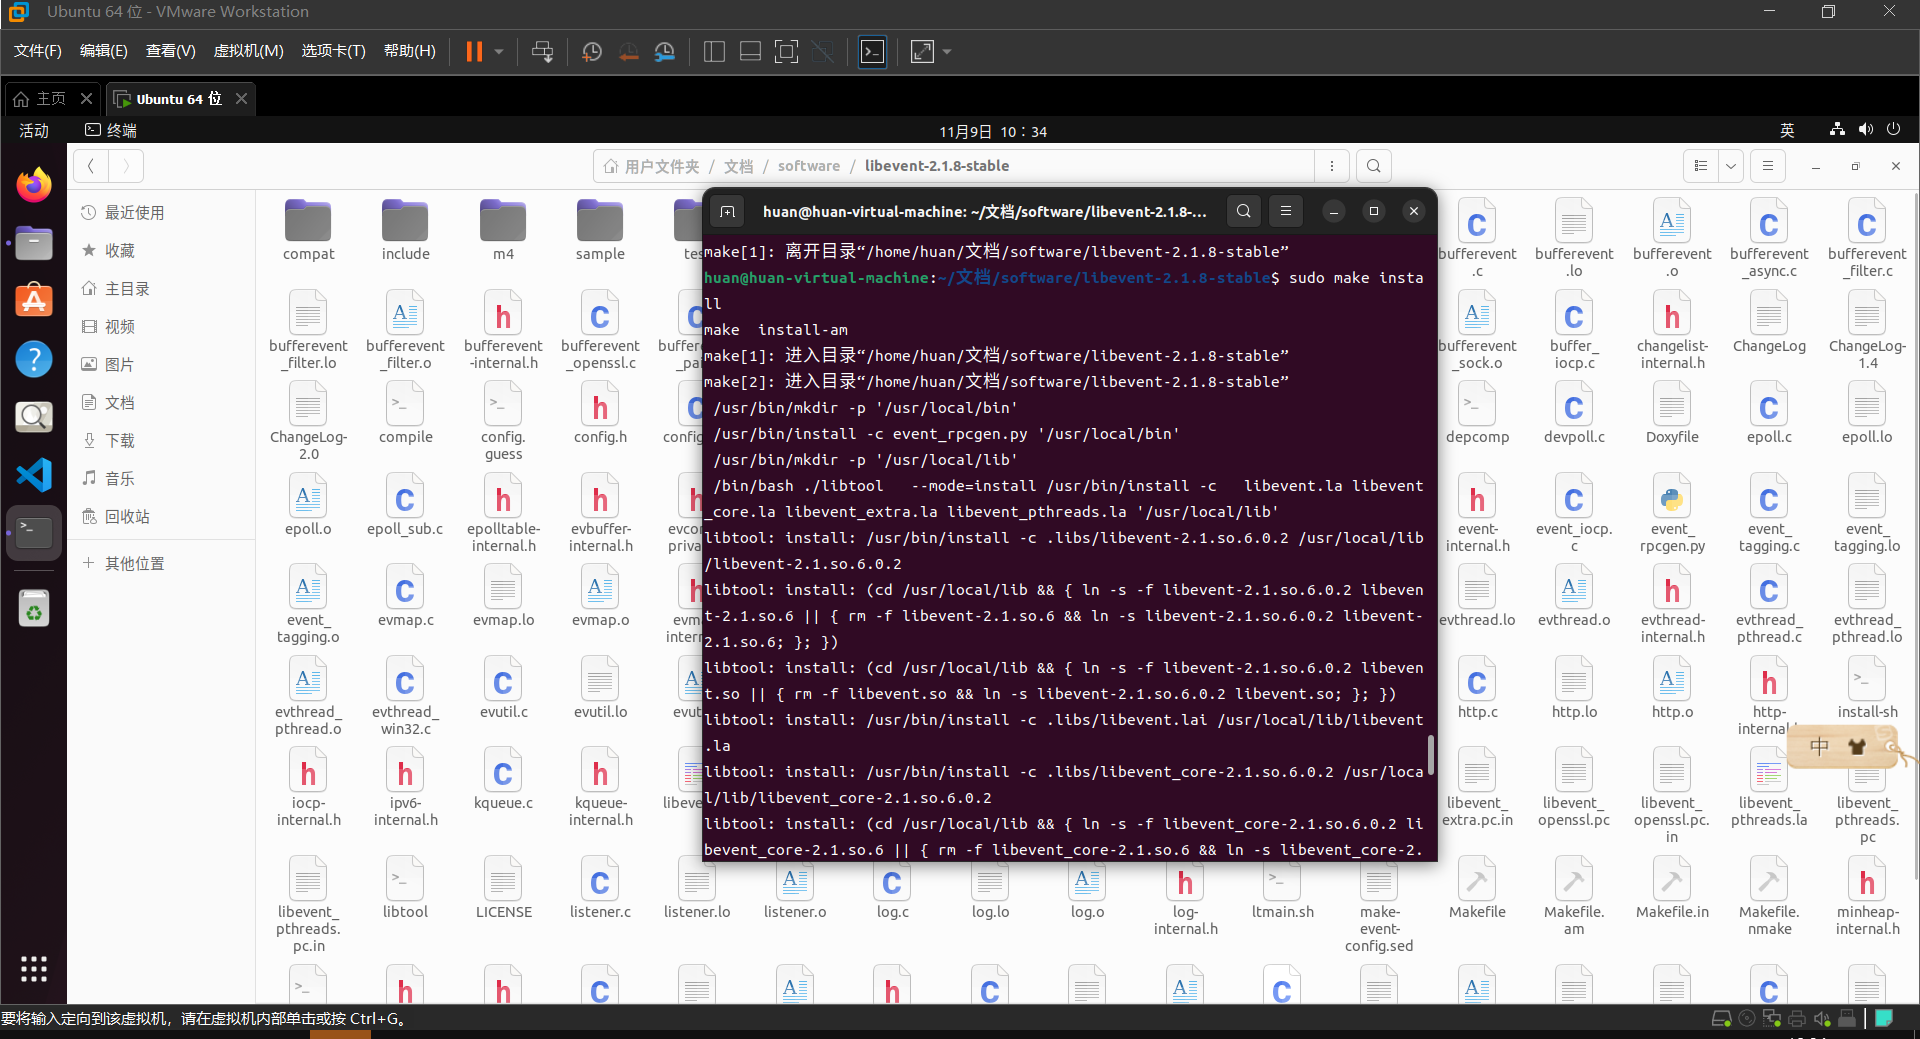The width and height of the screenshot is (1920, 1039).
Task: Click the back button in the file manager
Action: click(90, 165)
